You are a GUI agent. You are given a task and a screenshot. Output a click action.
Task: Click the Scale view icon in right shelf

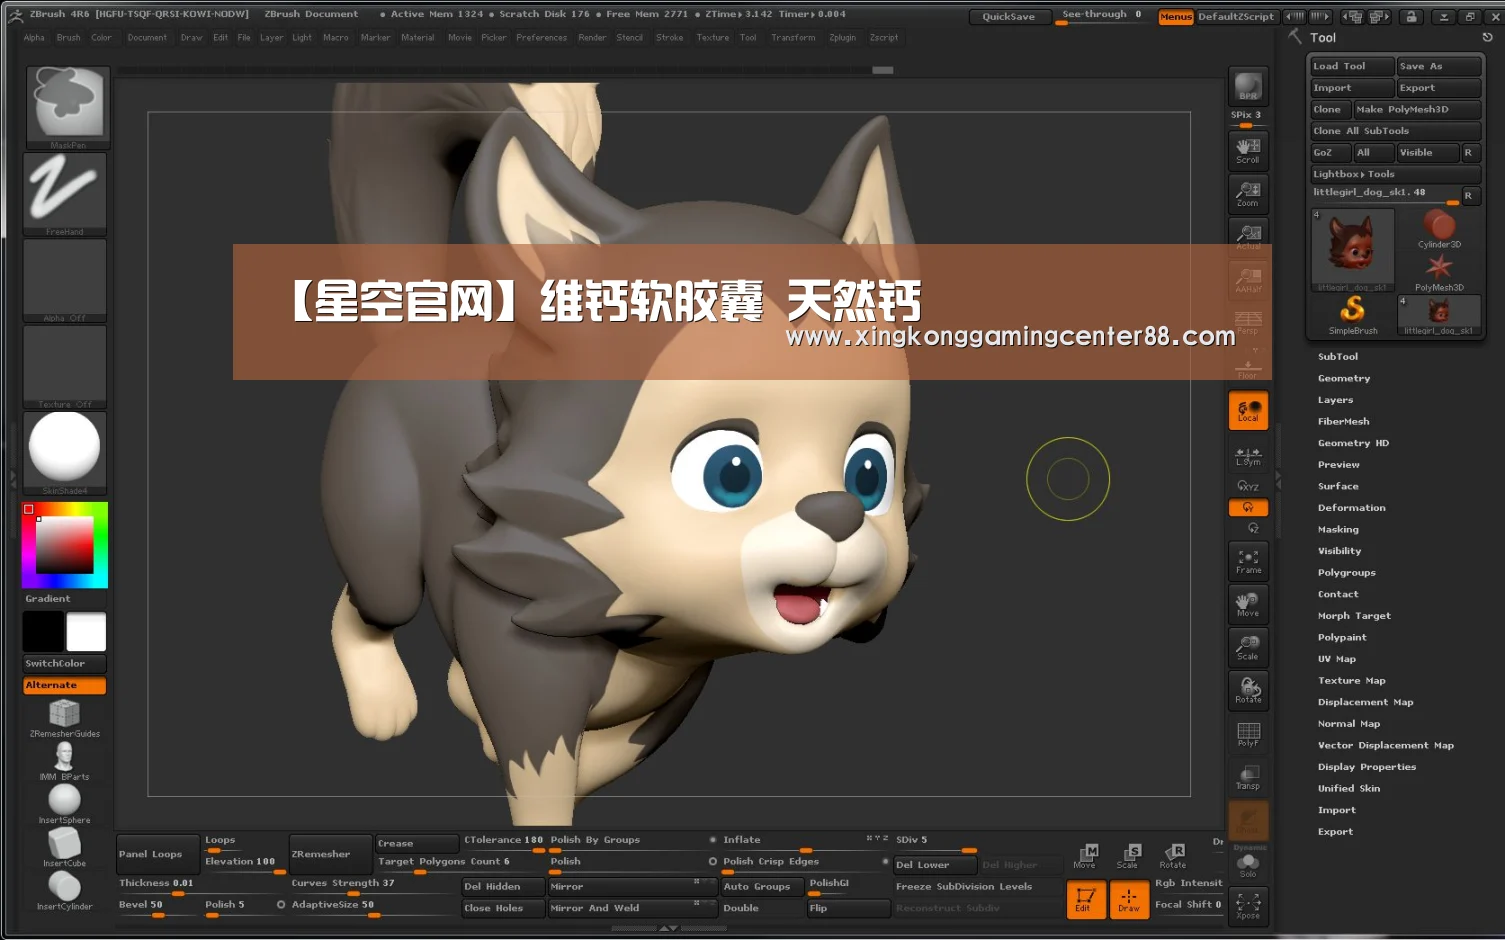tap(1248, 648)
